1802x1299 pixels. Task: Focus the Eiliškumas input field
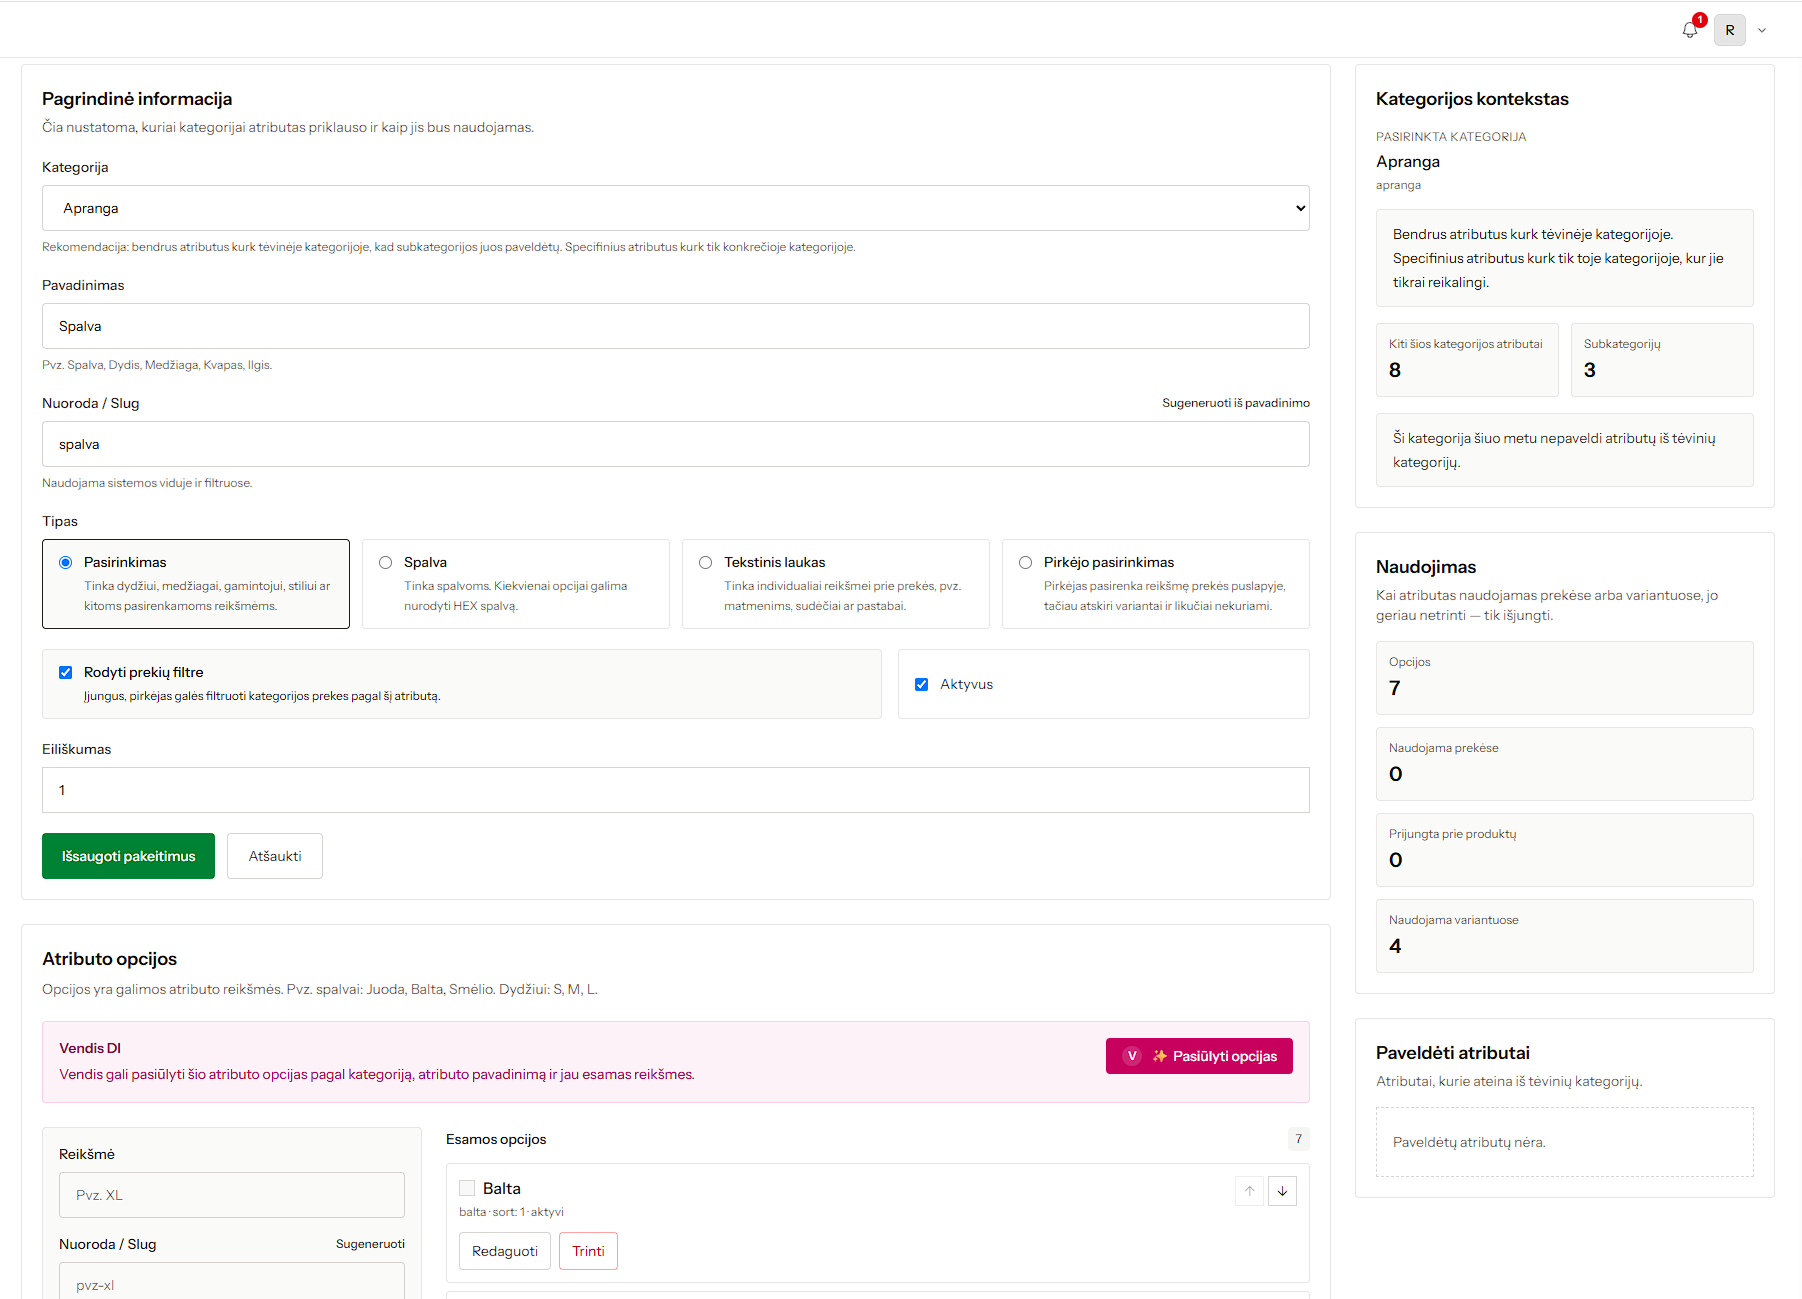(676, 790)
